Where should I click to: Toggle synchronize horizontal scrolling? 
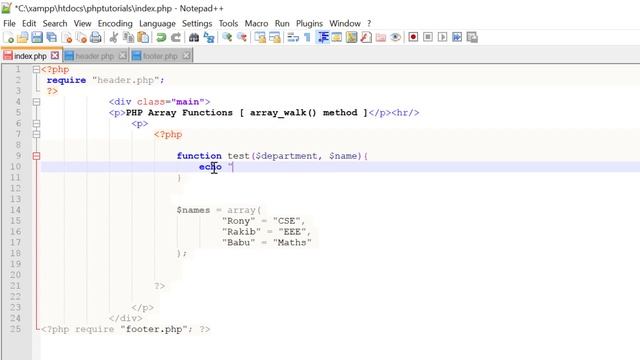pos(275,38)
